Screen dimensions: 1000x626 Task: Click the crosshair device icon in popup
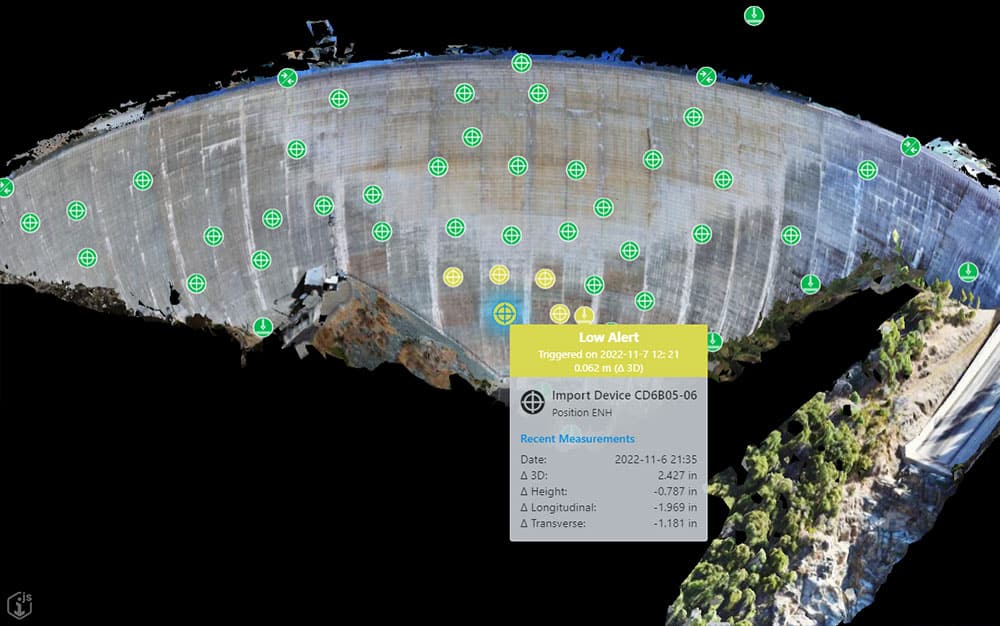[x=534, y=402]
